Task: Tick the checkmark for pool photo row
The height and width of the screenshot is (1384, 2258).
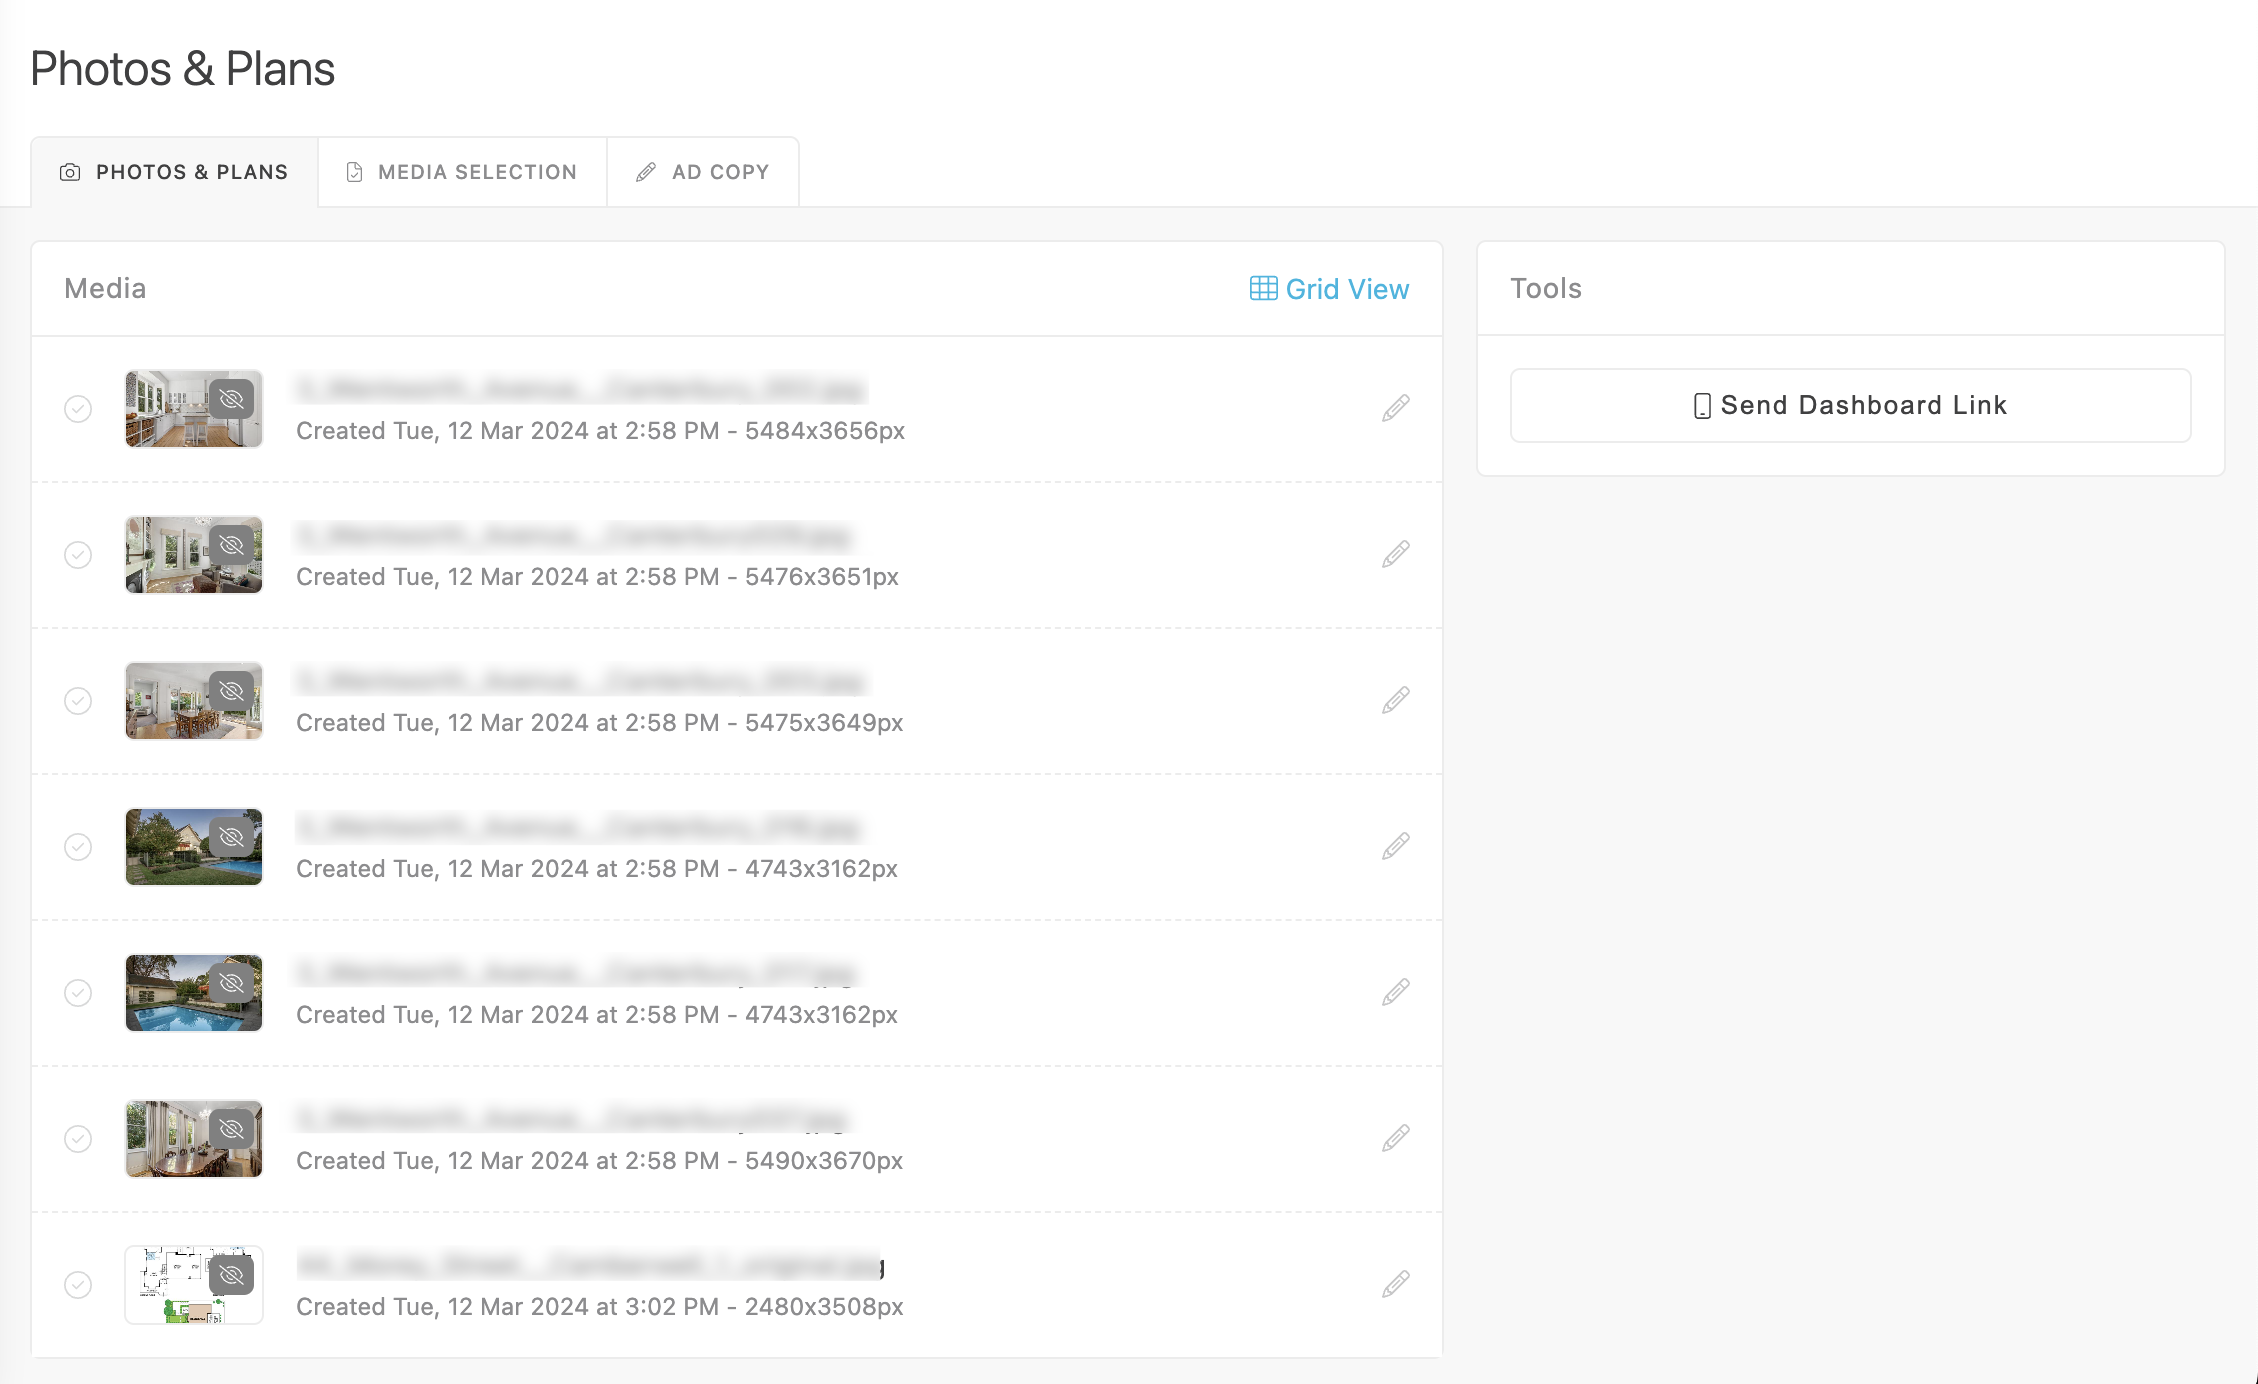Action: (x=78, y=993)
